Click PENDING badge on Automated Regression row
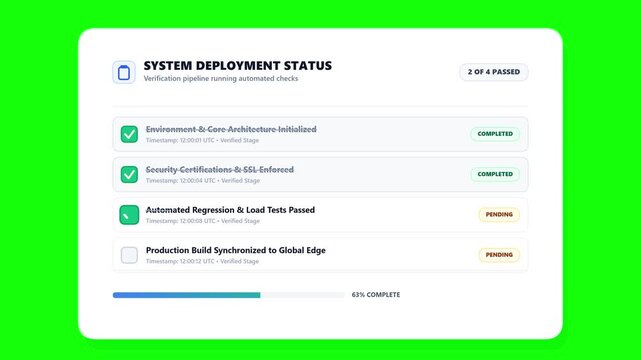This screenshot has height=360, width=641. pyautogui.click(x=499, y=215)
